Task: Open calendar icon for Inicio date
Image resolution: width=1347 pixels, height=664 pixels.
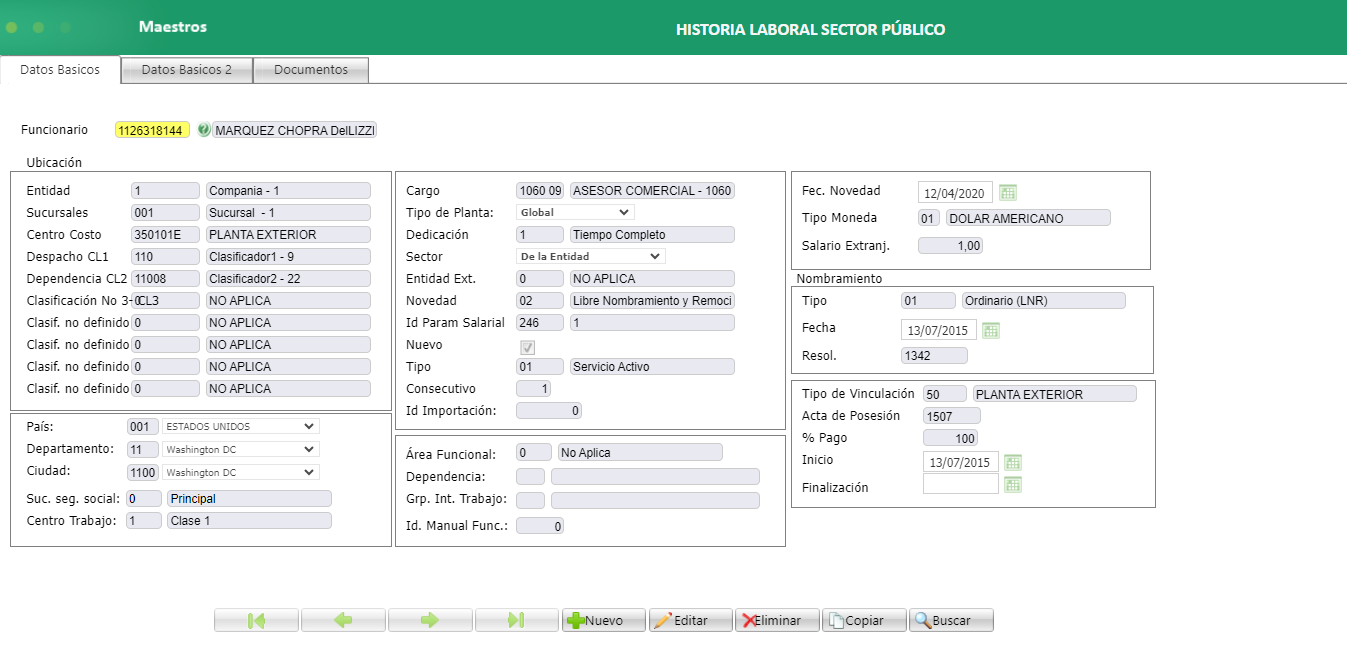Action: click(1013, 462)
